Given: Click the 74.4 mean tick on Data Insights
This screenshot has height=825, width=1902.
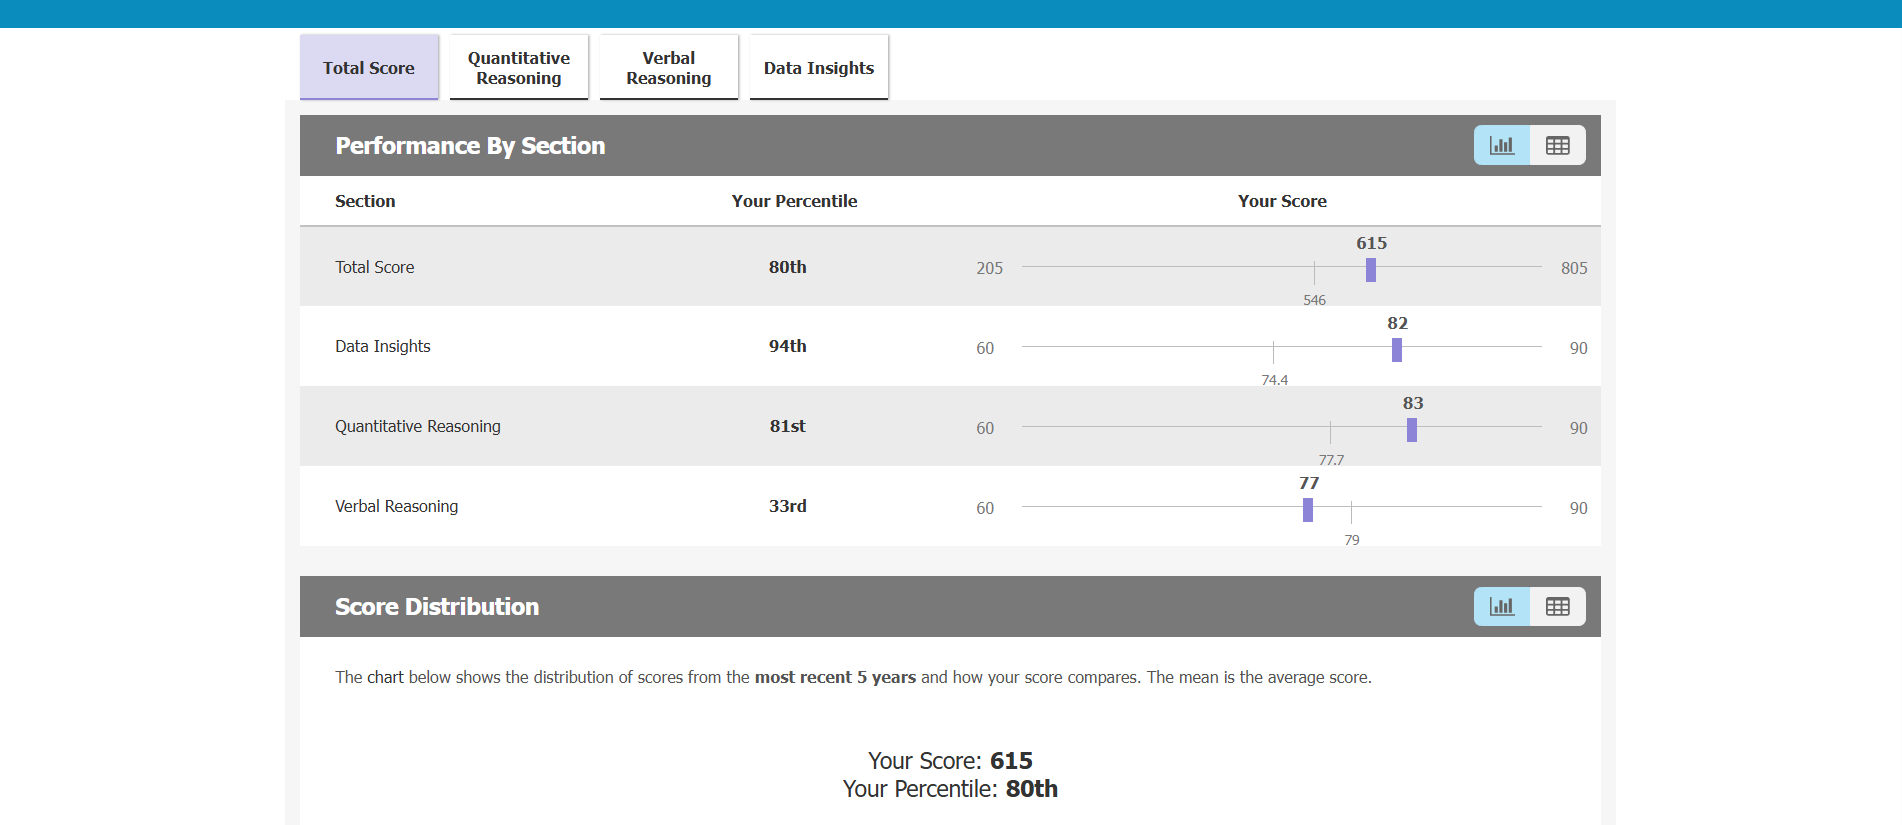Looking at the screenshot, I should point(1273,352).
